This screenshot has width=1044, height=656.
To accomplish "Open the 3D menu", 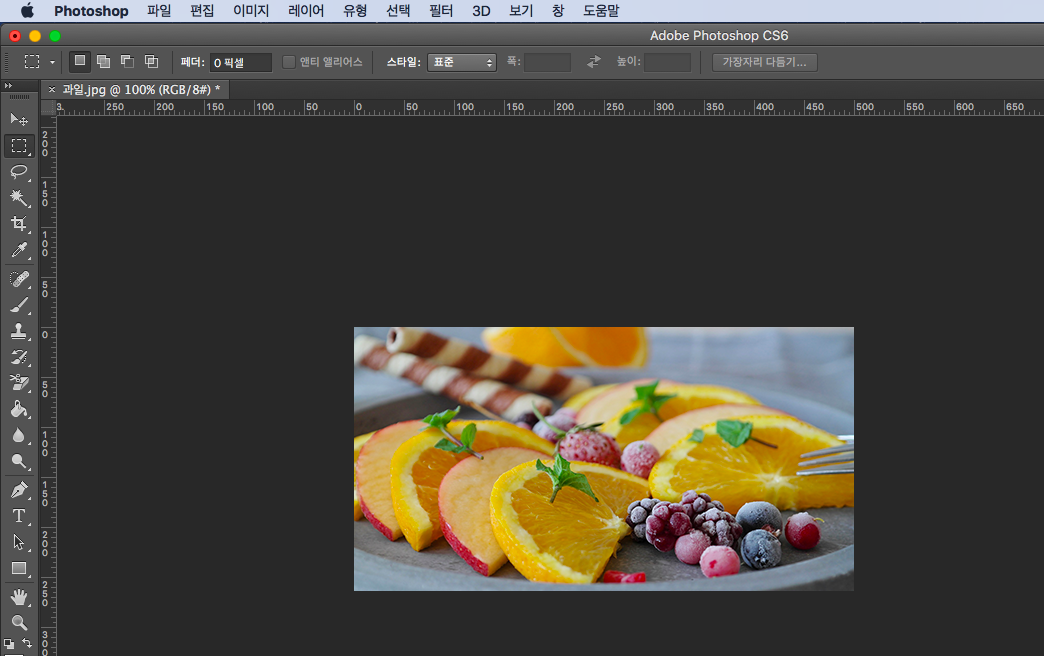I will 481,11.
